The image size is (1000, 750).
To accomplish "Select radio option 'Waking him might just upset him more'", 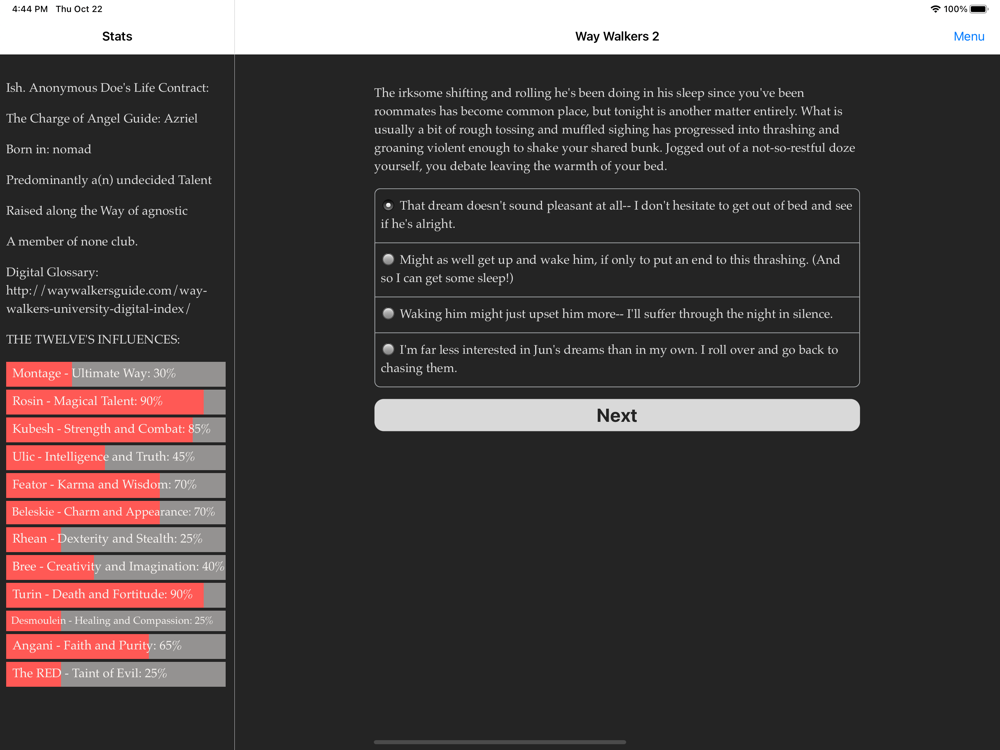I will point(617,314).
